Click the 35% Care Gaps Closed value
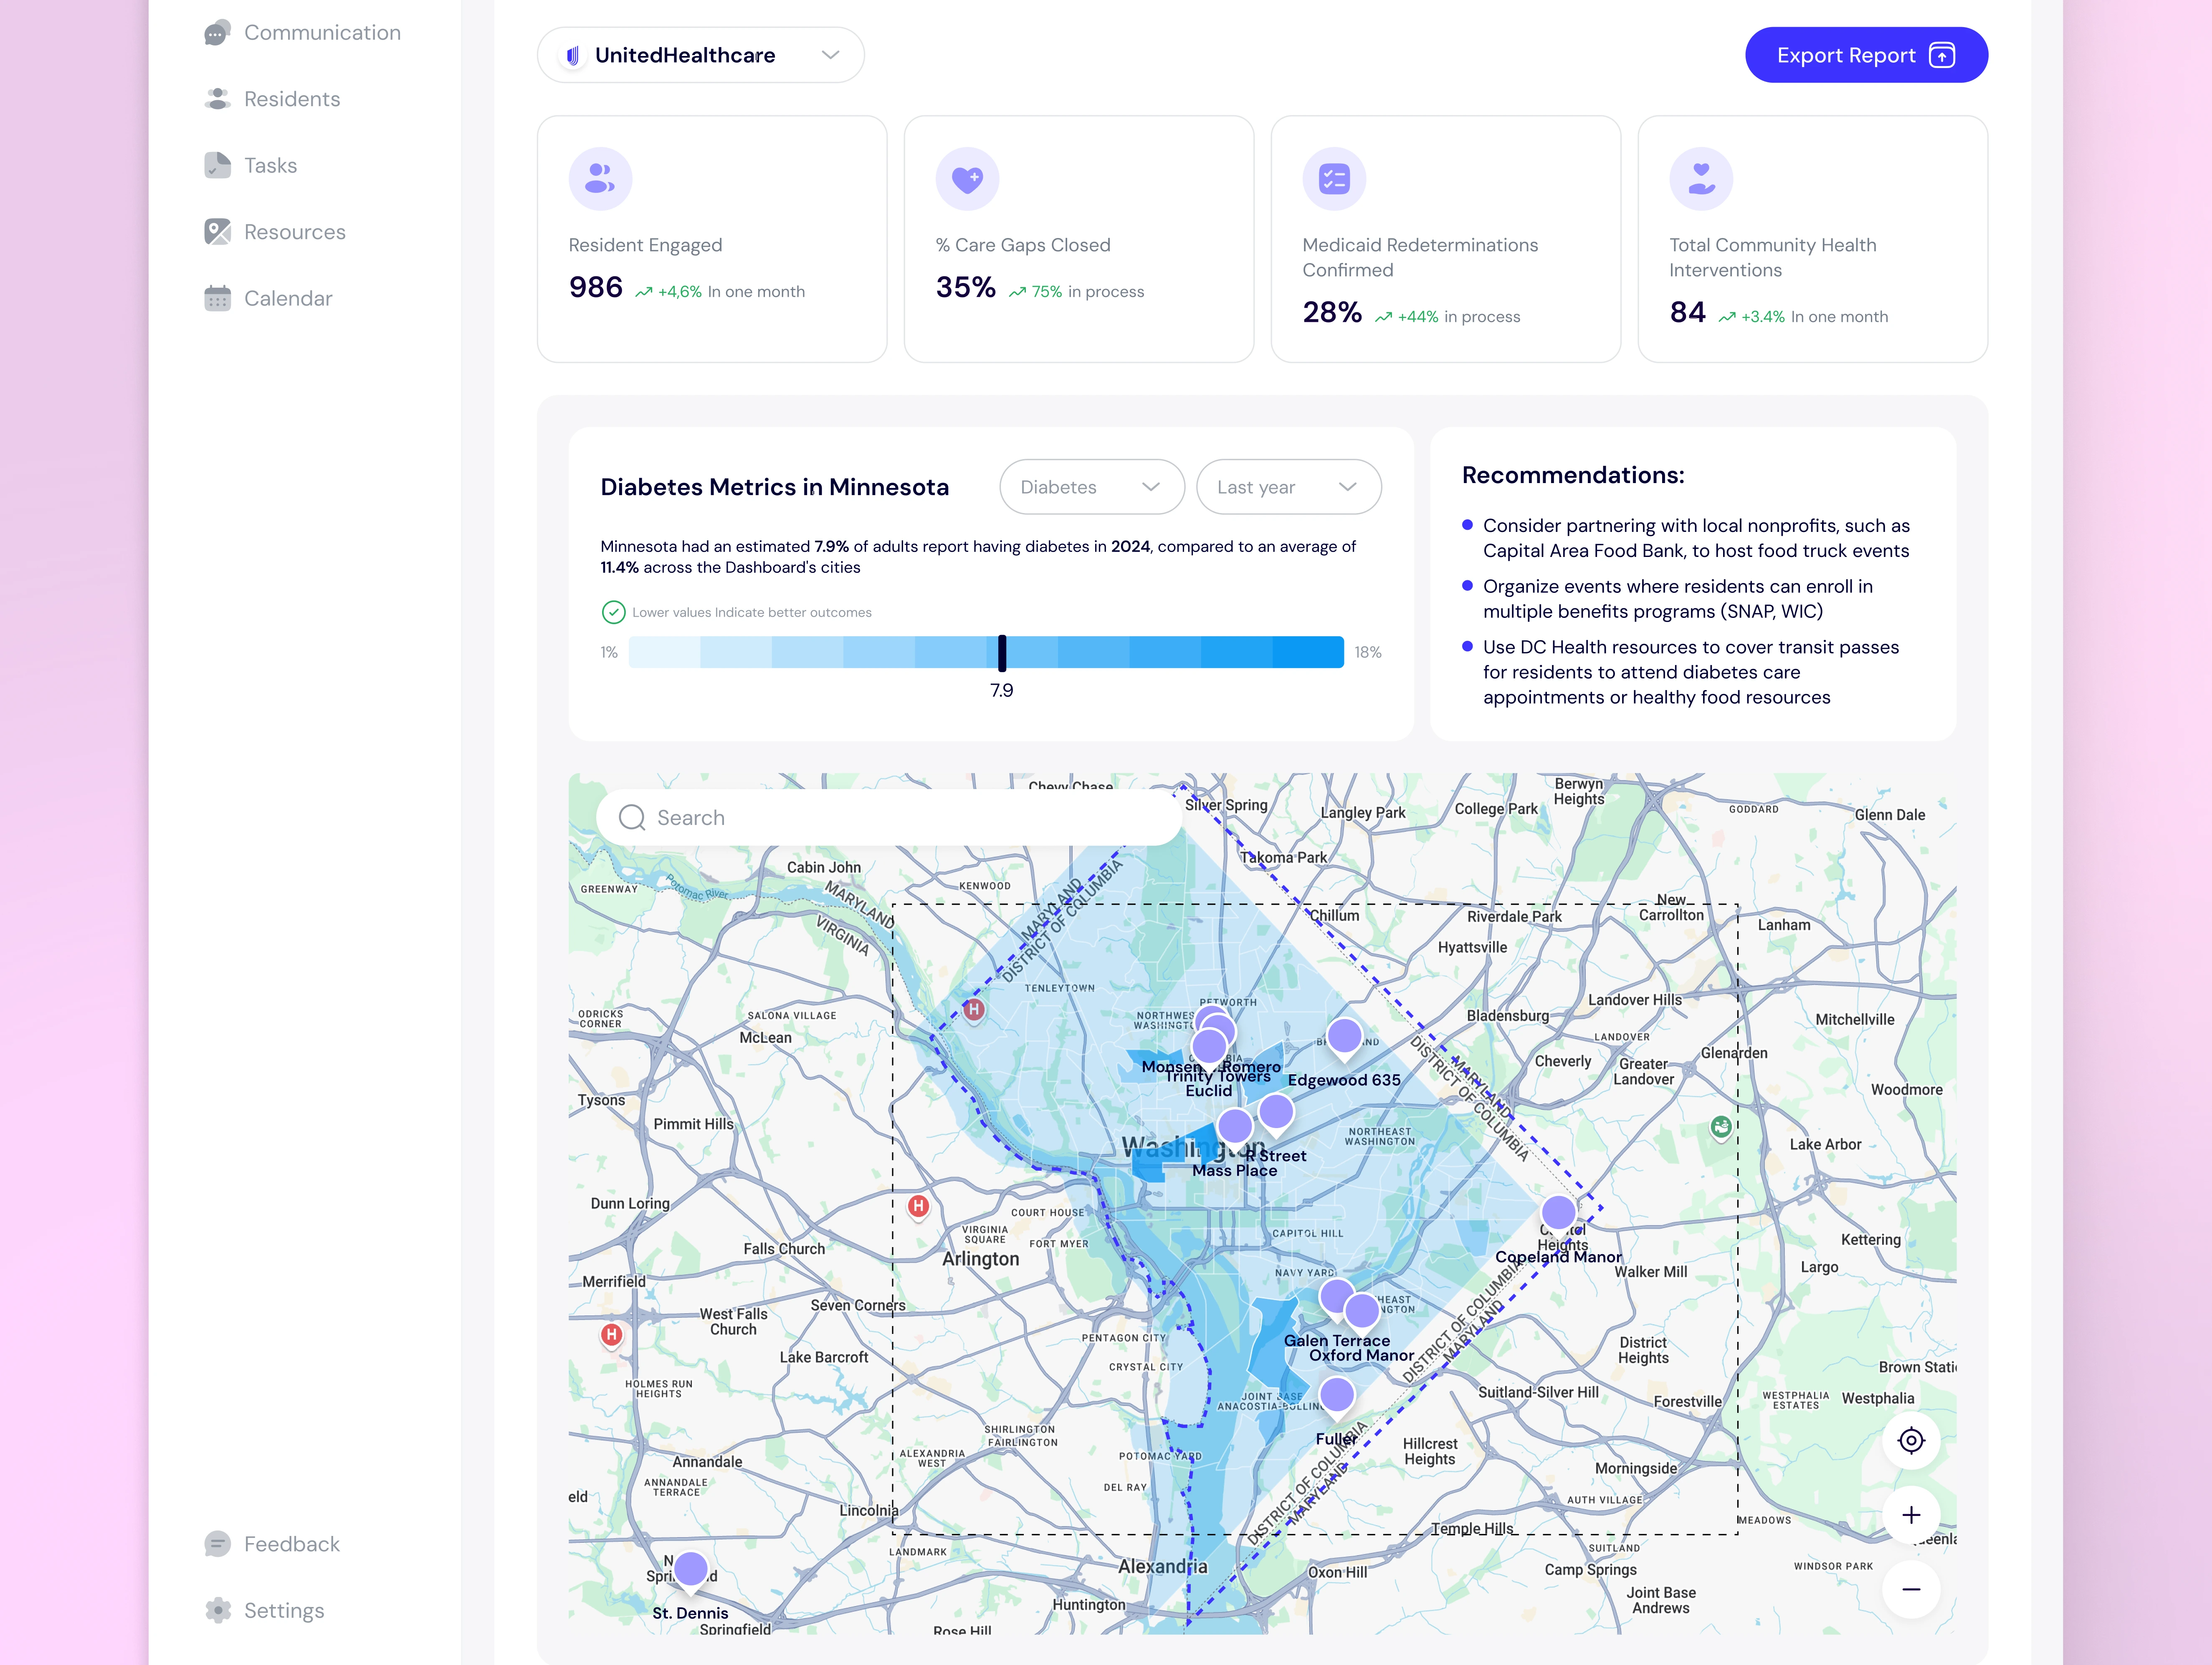The image size is (2212, 1665). click(966, 288)
